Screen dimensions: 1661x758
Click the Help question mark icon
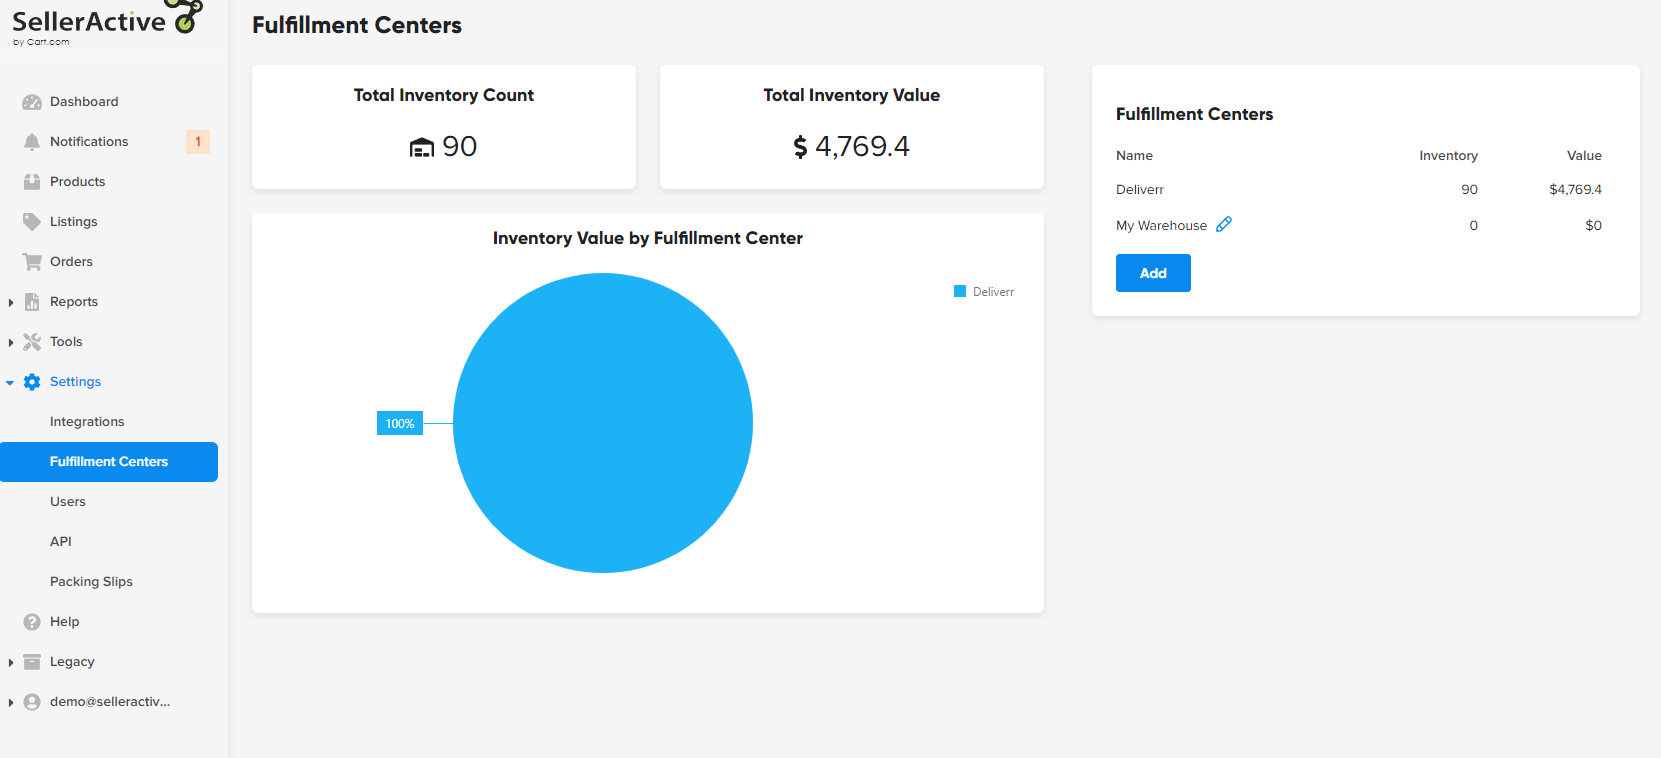32,622
